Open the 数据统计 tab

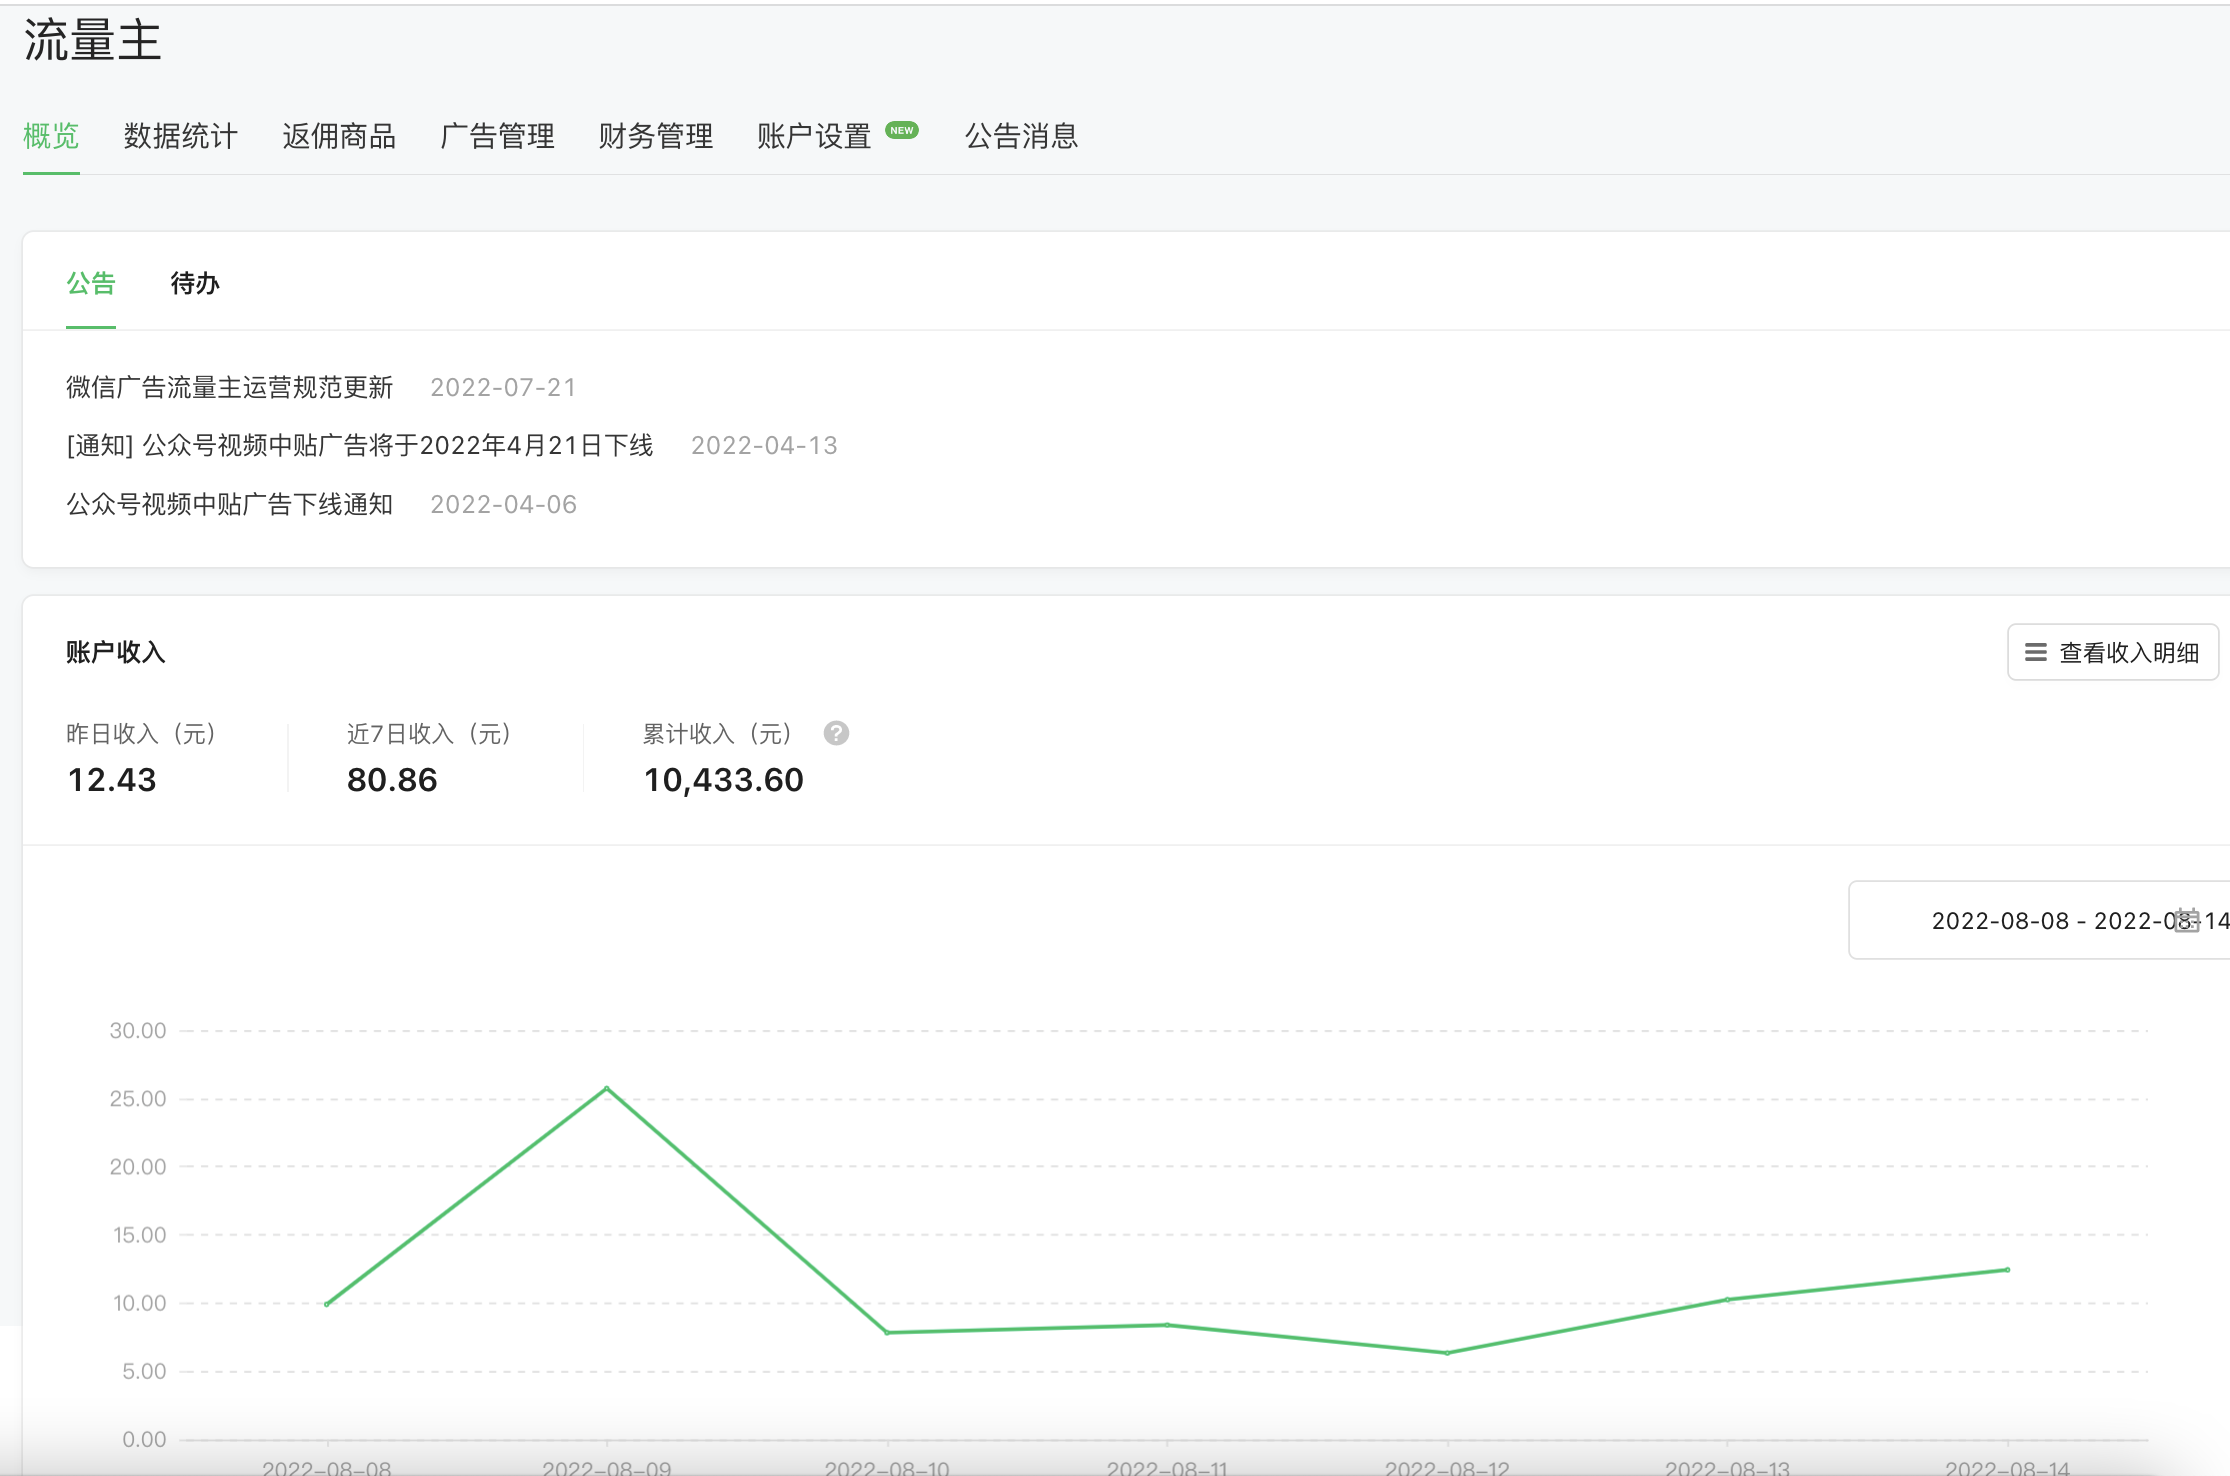coord(180,136)
